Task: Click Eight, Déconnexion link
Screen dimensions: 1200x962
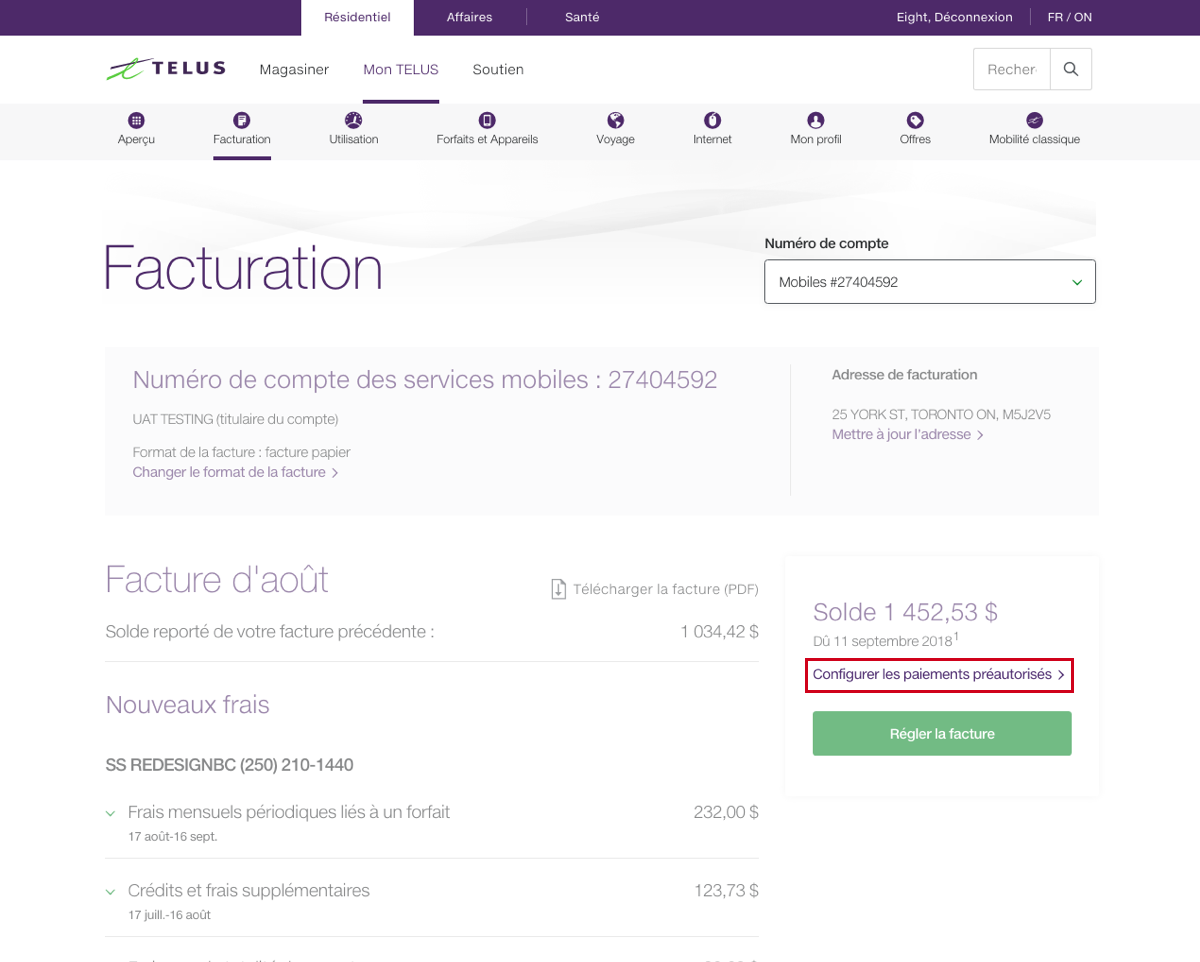Action: [x=955, y=17]
